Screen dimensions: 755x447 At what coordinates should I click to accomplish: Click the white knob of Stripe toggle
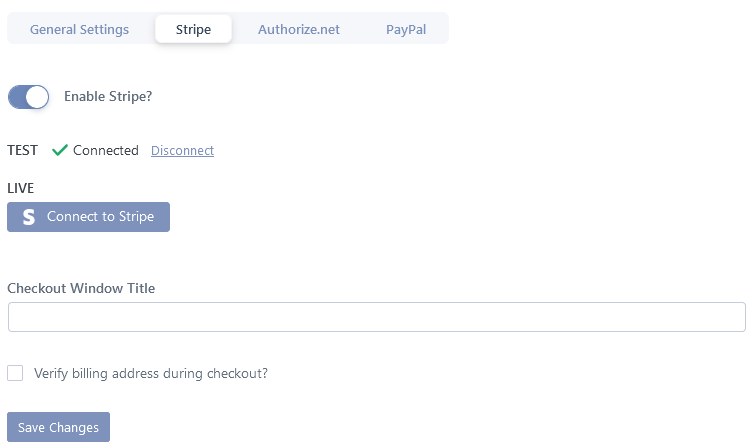point(37,97)
